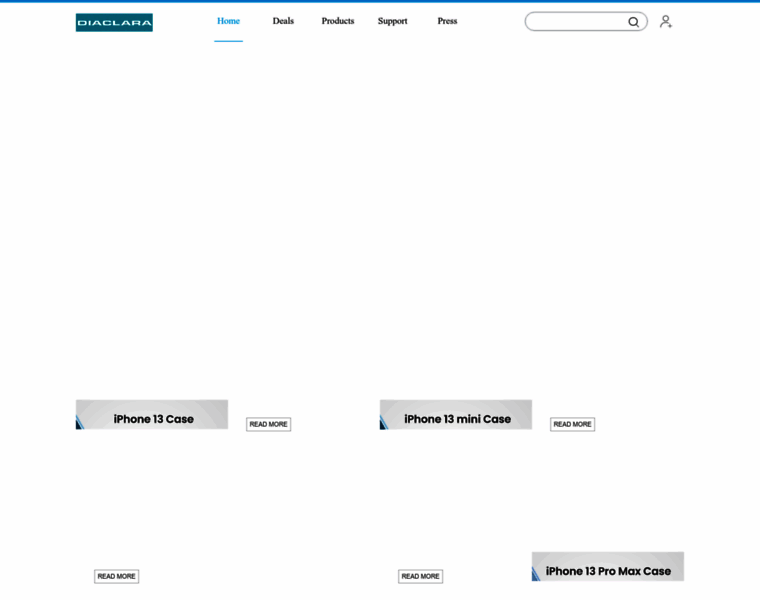Click the blue underline beneath Home
760x600 pixels.
point(228,41)
